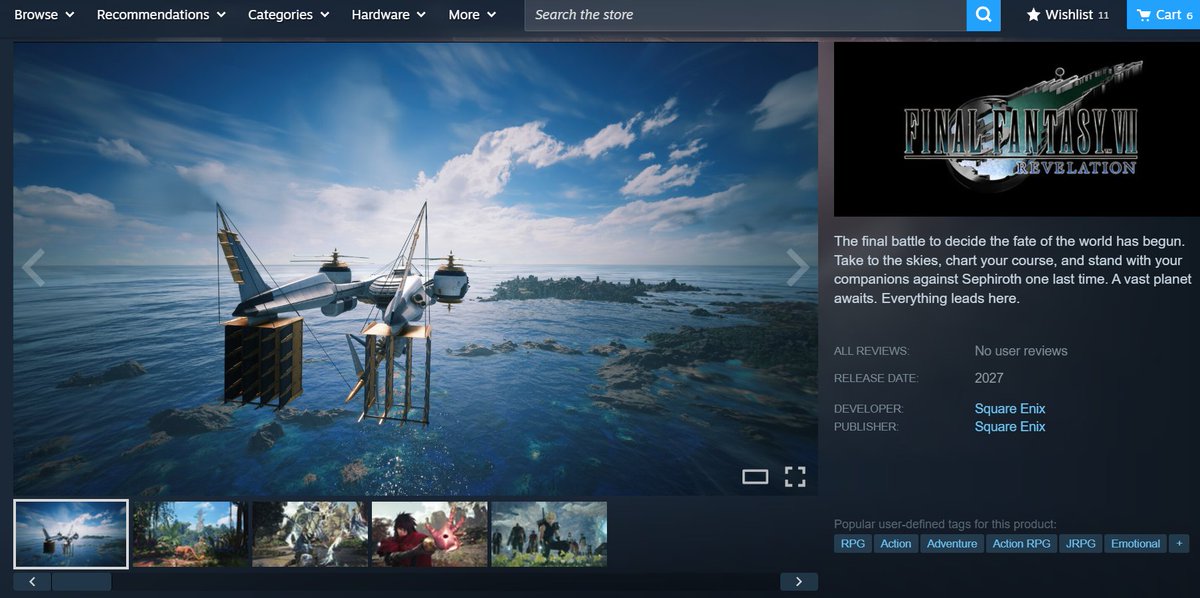Click the Emotional tag
1200x598 pixels.
[x=1136, y=544]
